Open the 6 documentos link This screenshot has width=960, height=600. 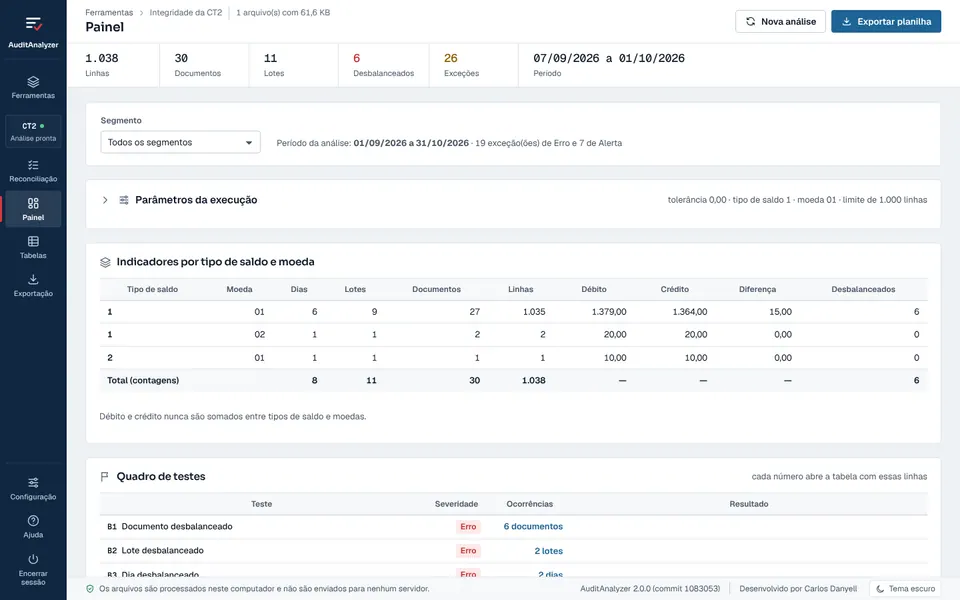pyautogui.click(x=533, y=527)
